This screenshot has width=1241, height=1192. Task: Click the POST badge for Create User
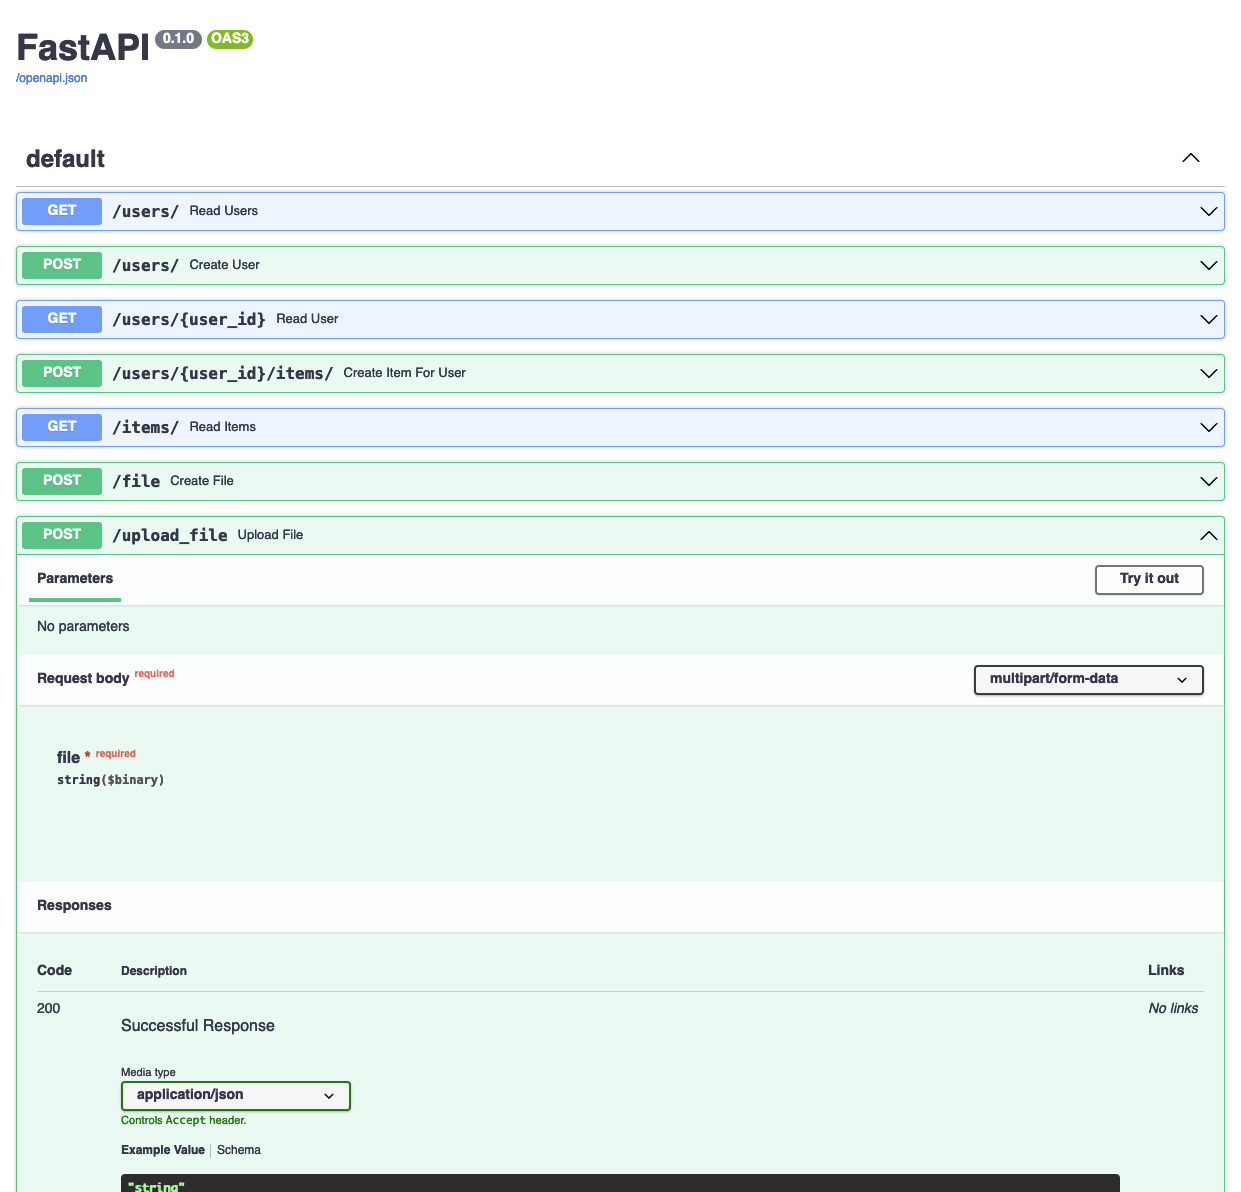pyautogui.click(x=62, y=265)
